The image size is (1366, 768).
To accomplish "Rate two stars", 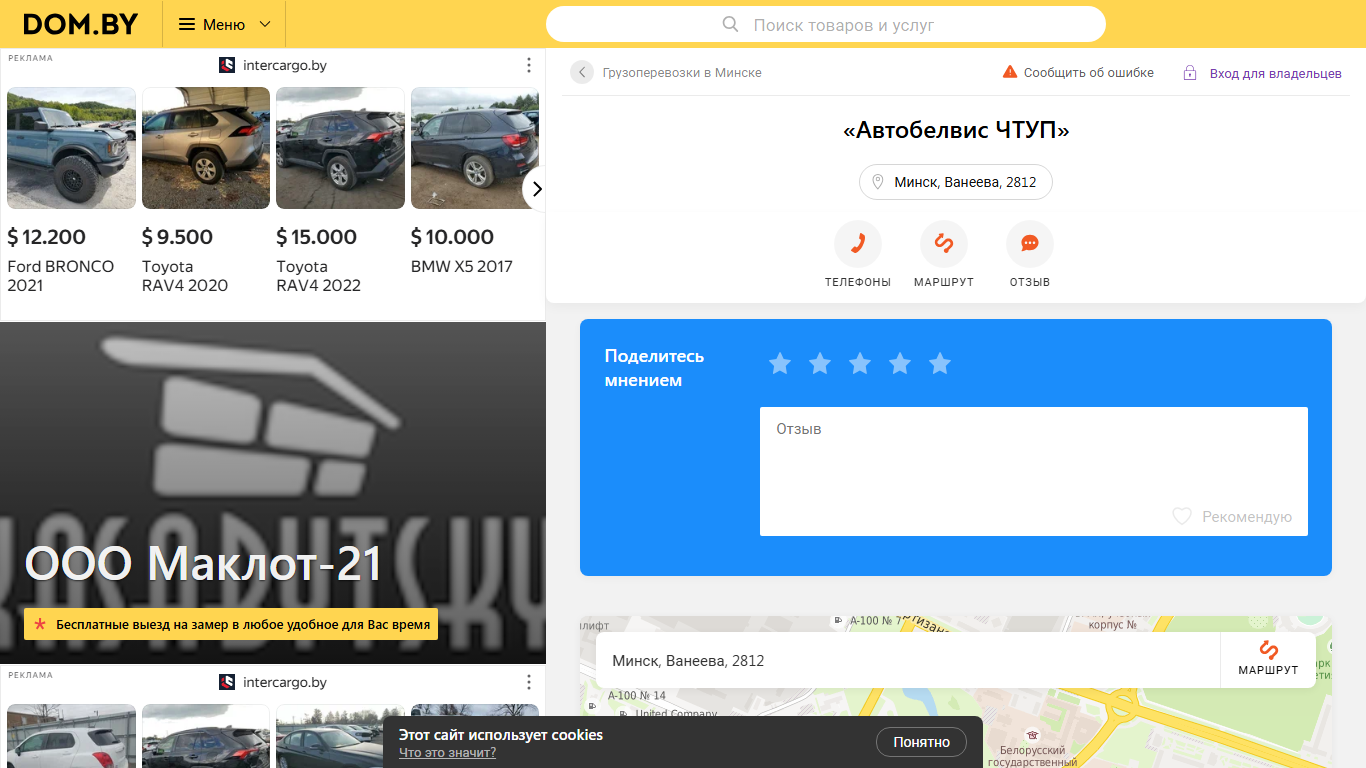I will [x=820, y=363].
